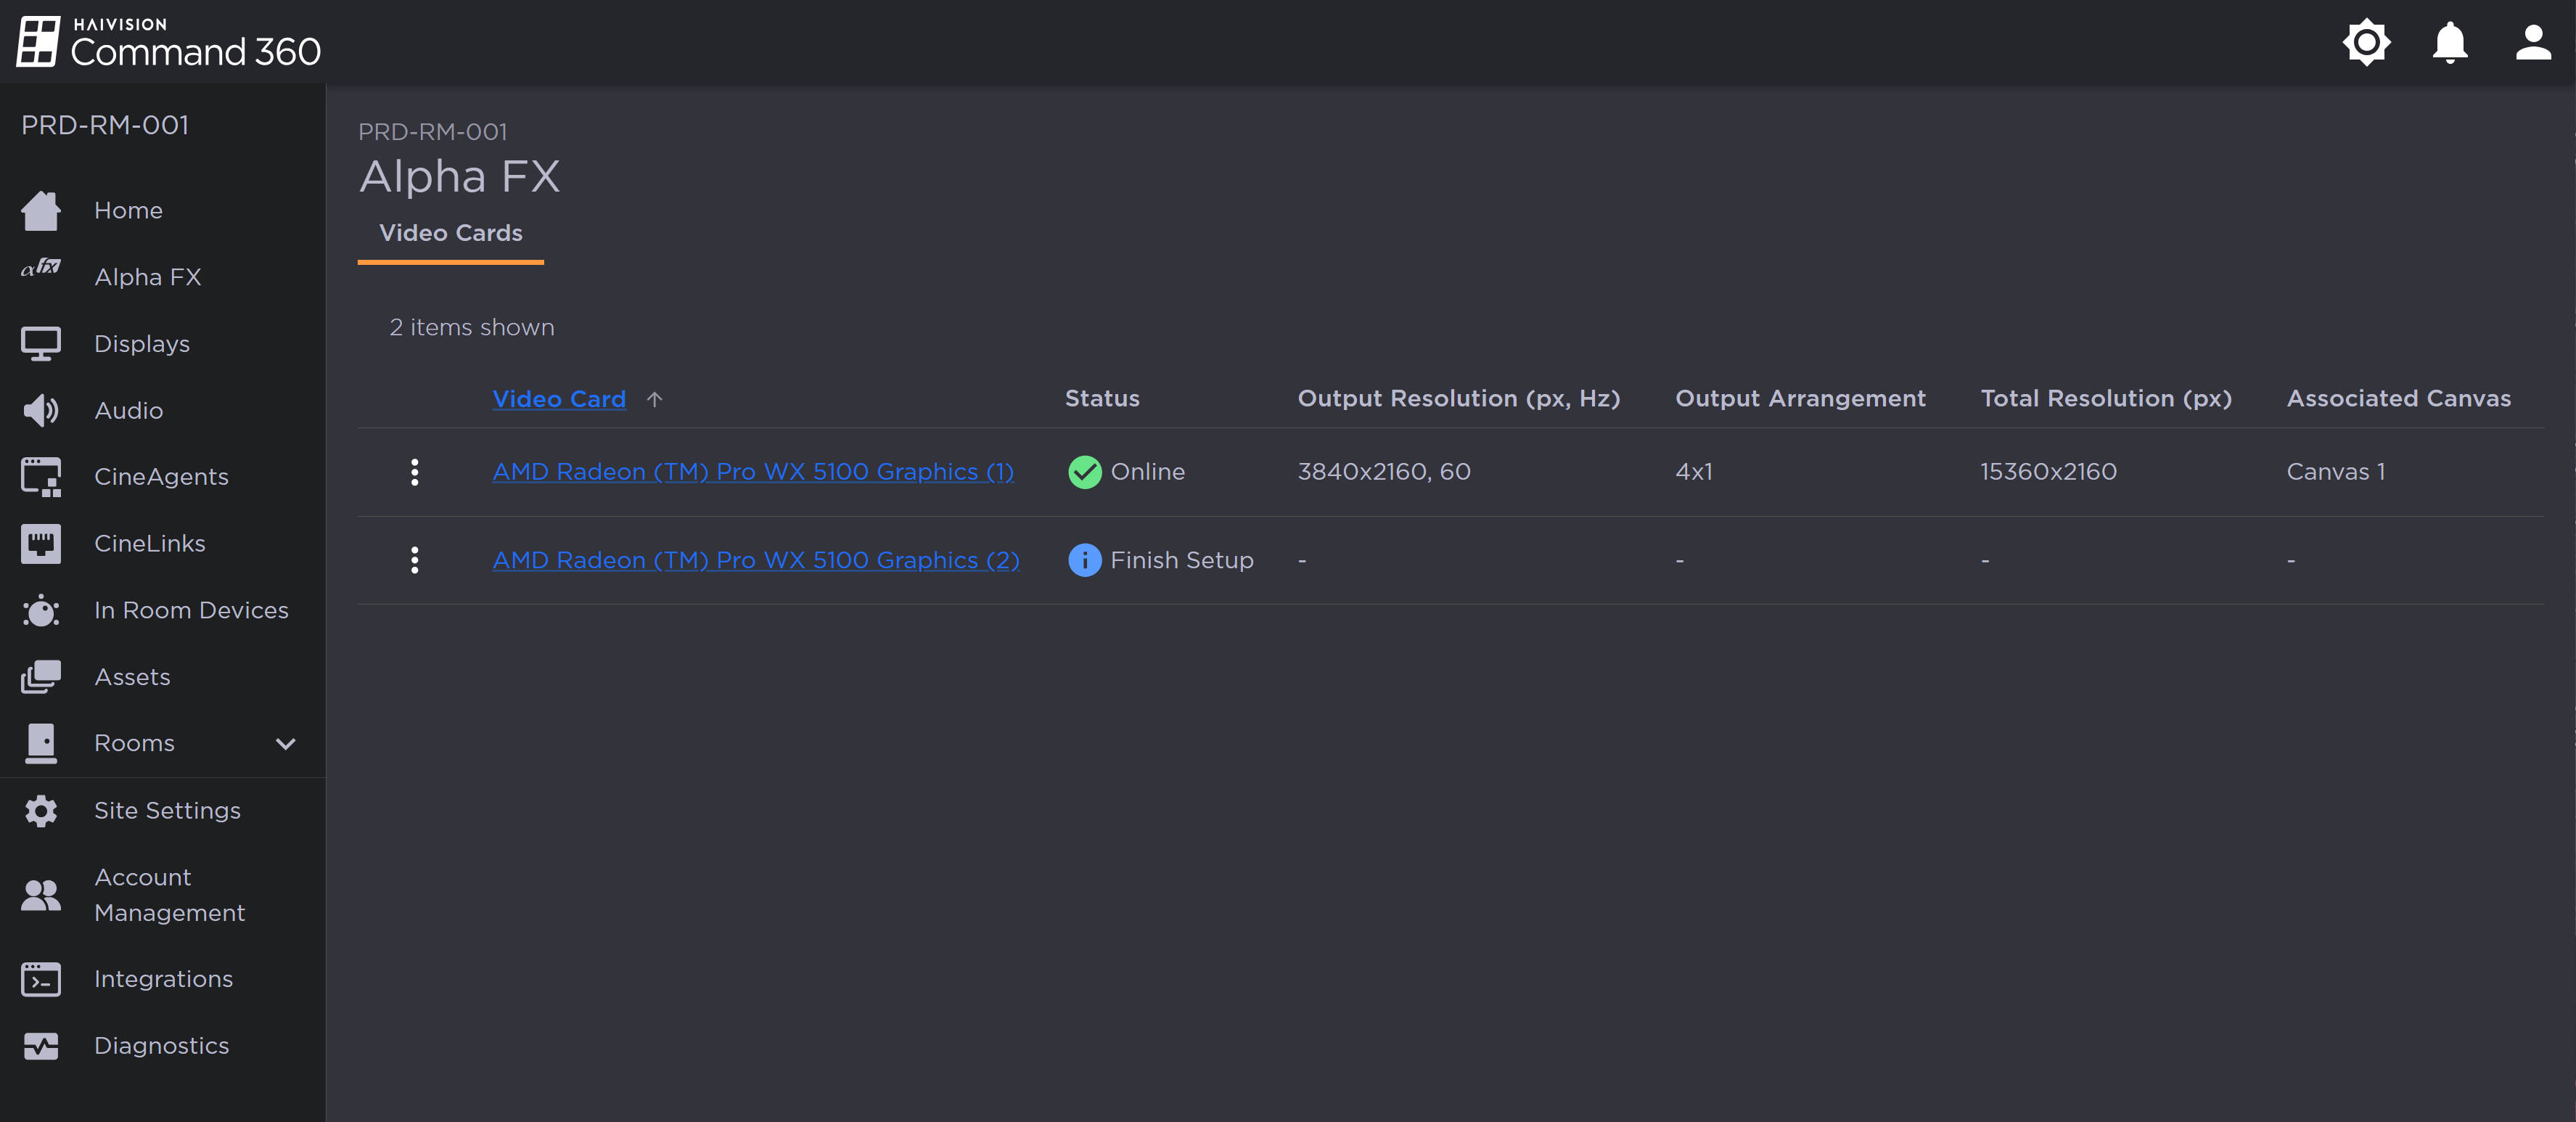
Task: Open the CineAgents panel
Action: 161,476
